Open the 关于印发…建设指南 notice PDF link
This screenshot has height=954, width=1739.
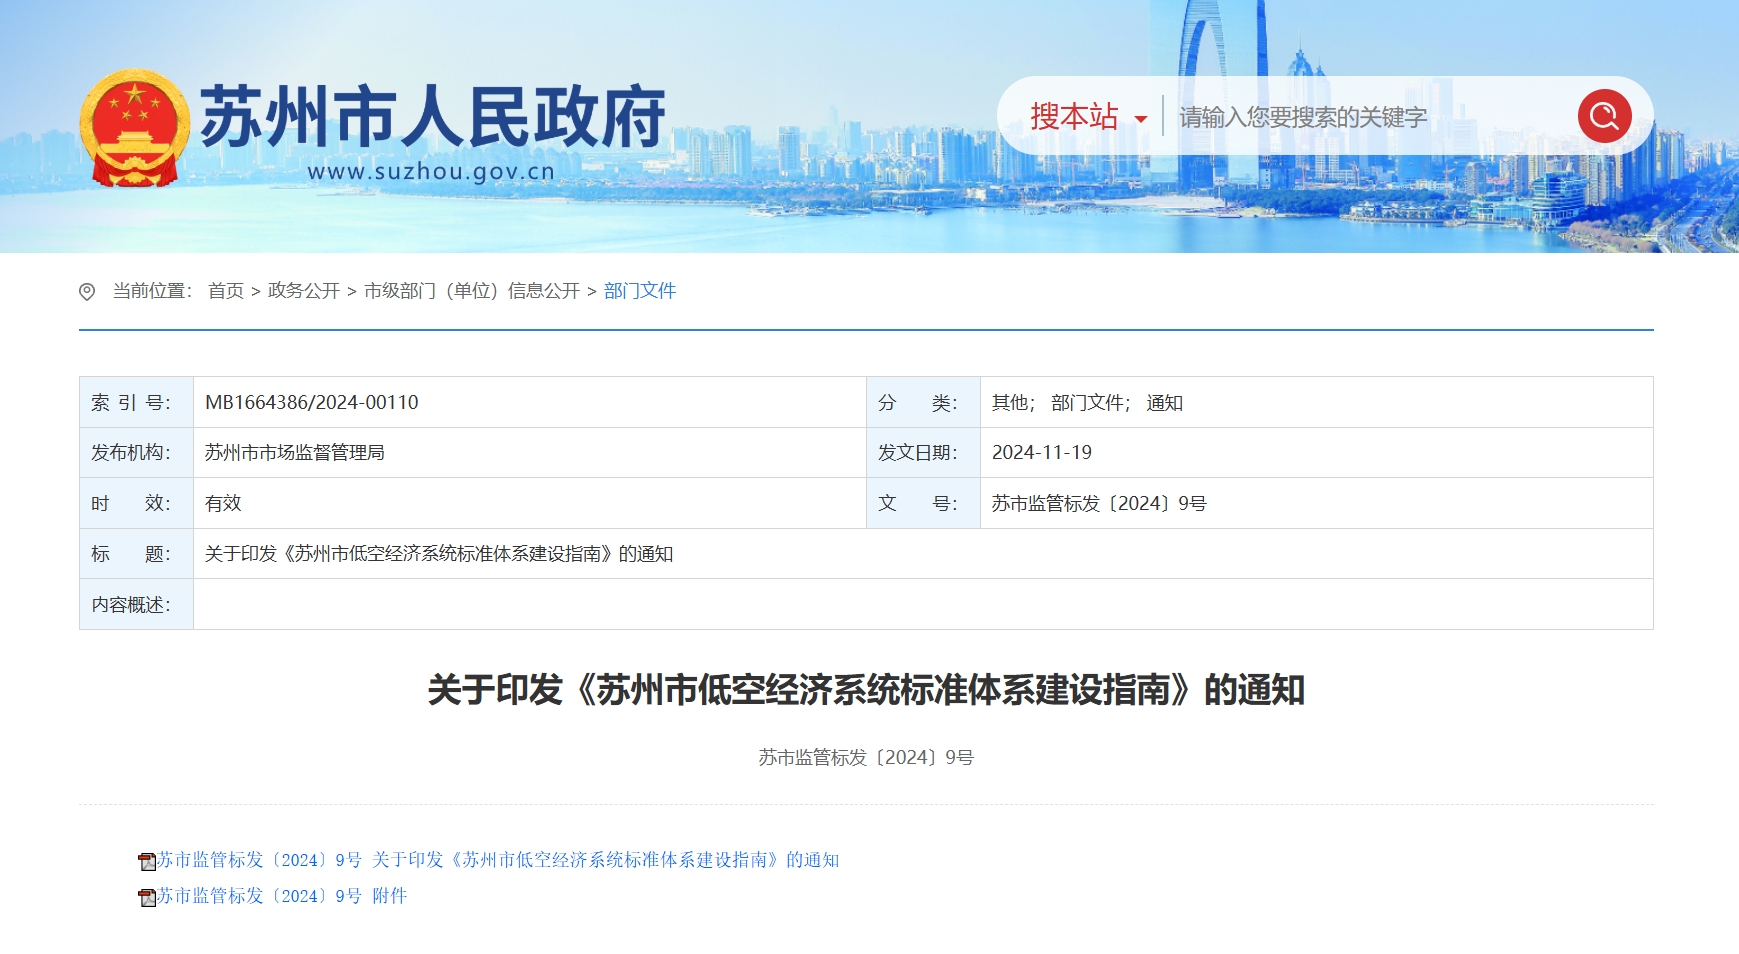pos(498,860)
